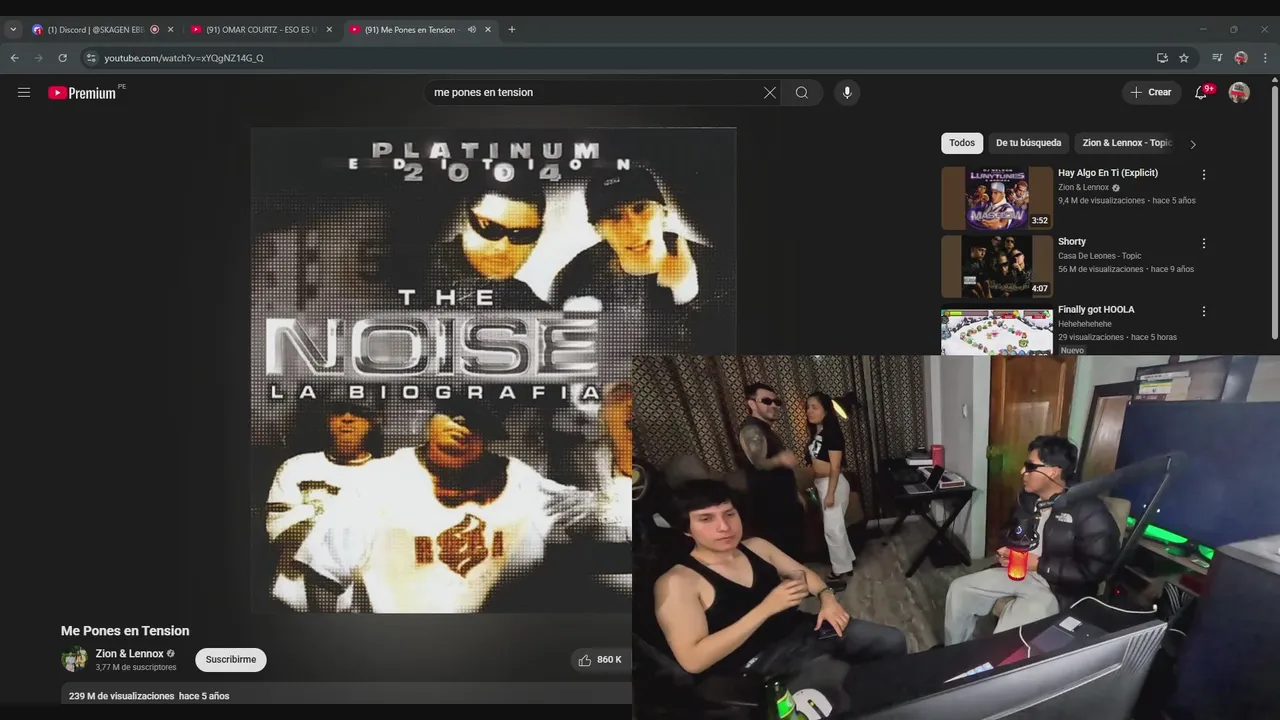View site information icon in address bar
Screen dimensions: 1280x720
tap(91, 58)
